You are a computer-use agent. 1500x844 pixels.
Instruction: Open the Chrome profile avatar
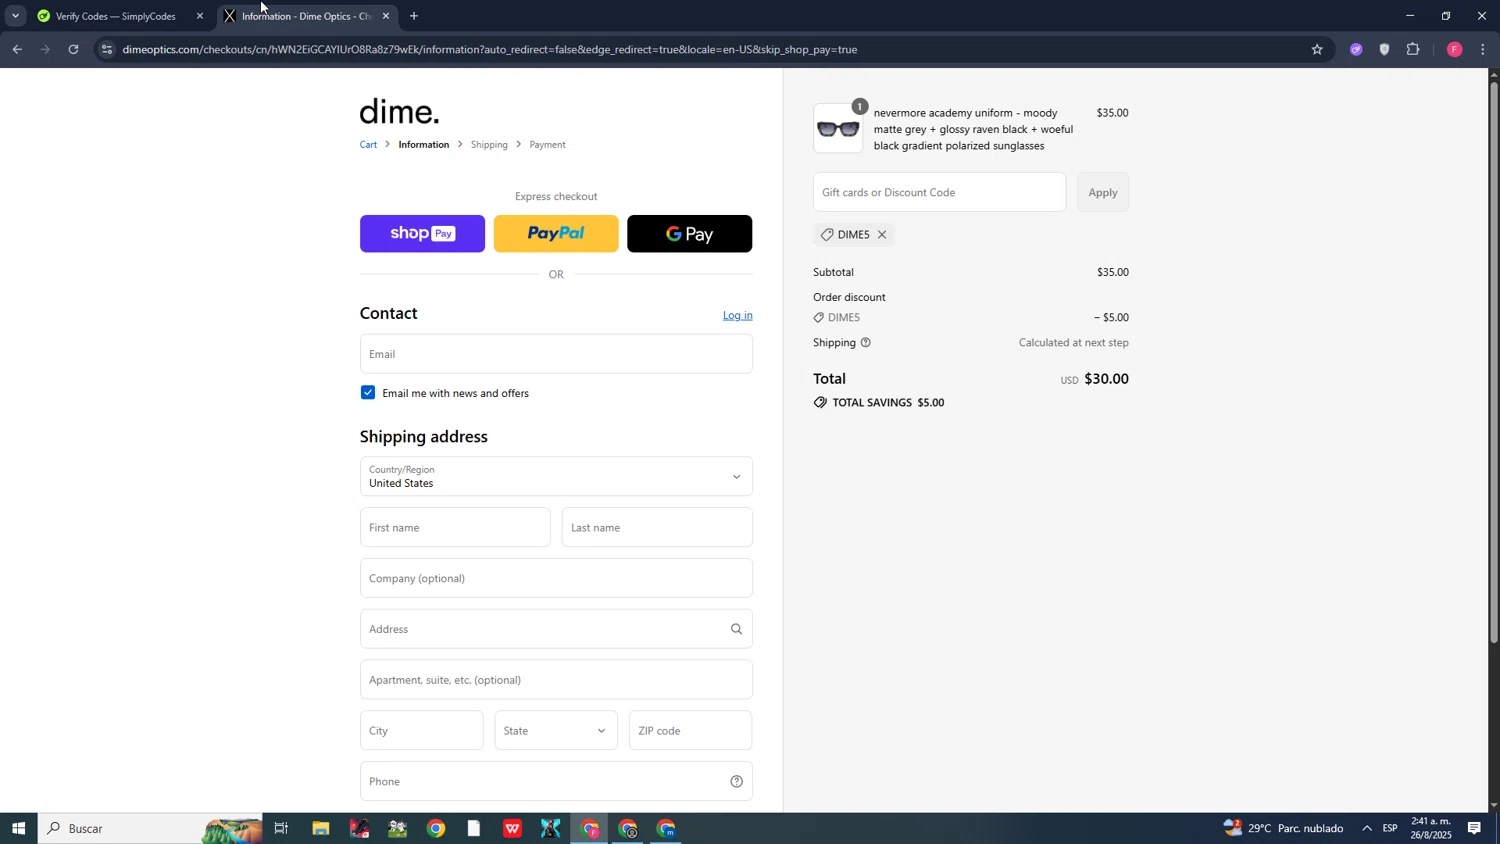1455,49
